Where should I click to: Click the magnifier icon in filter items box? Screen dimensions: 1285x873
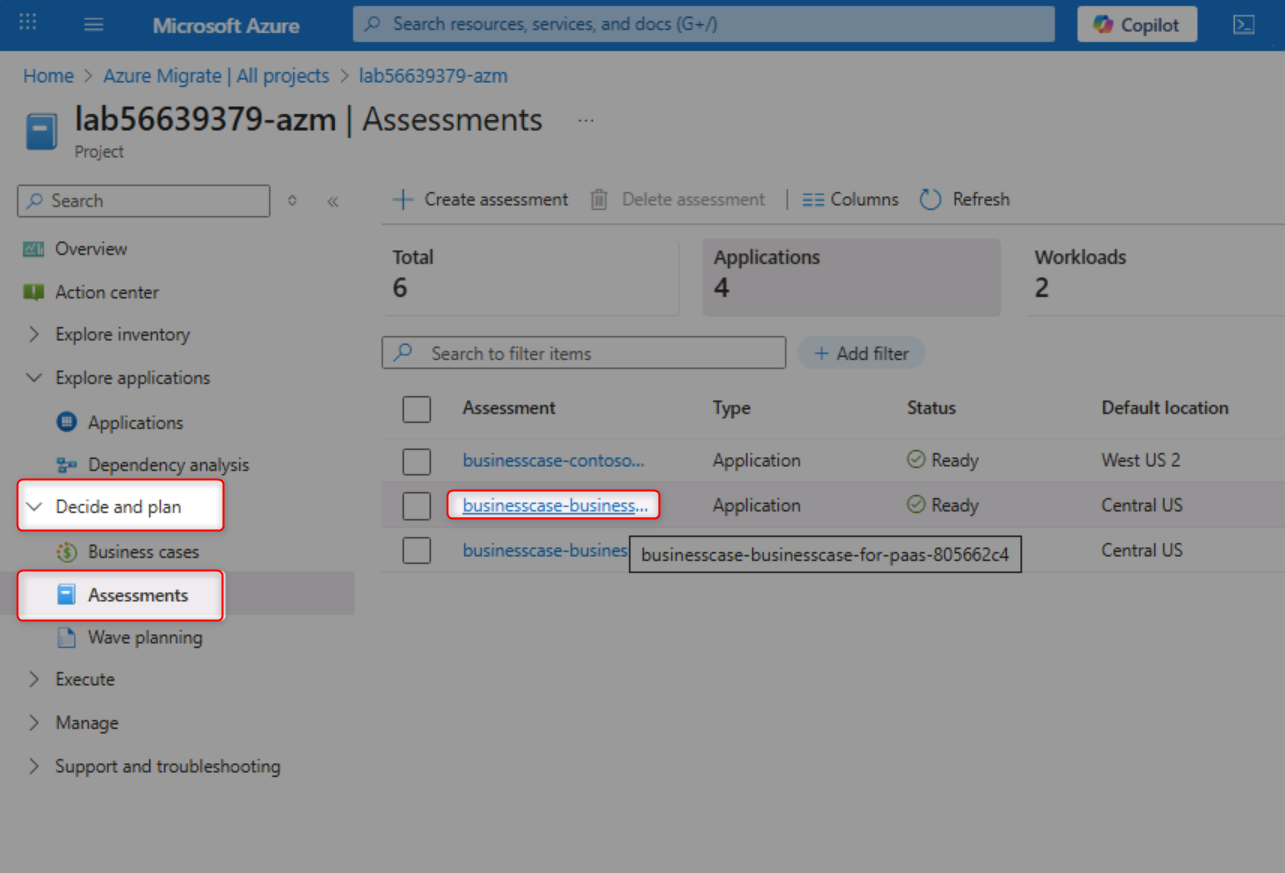coord(403,353)
